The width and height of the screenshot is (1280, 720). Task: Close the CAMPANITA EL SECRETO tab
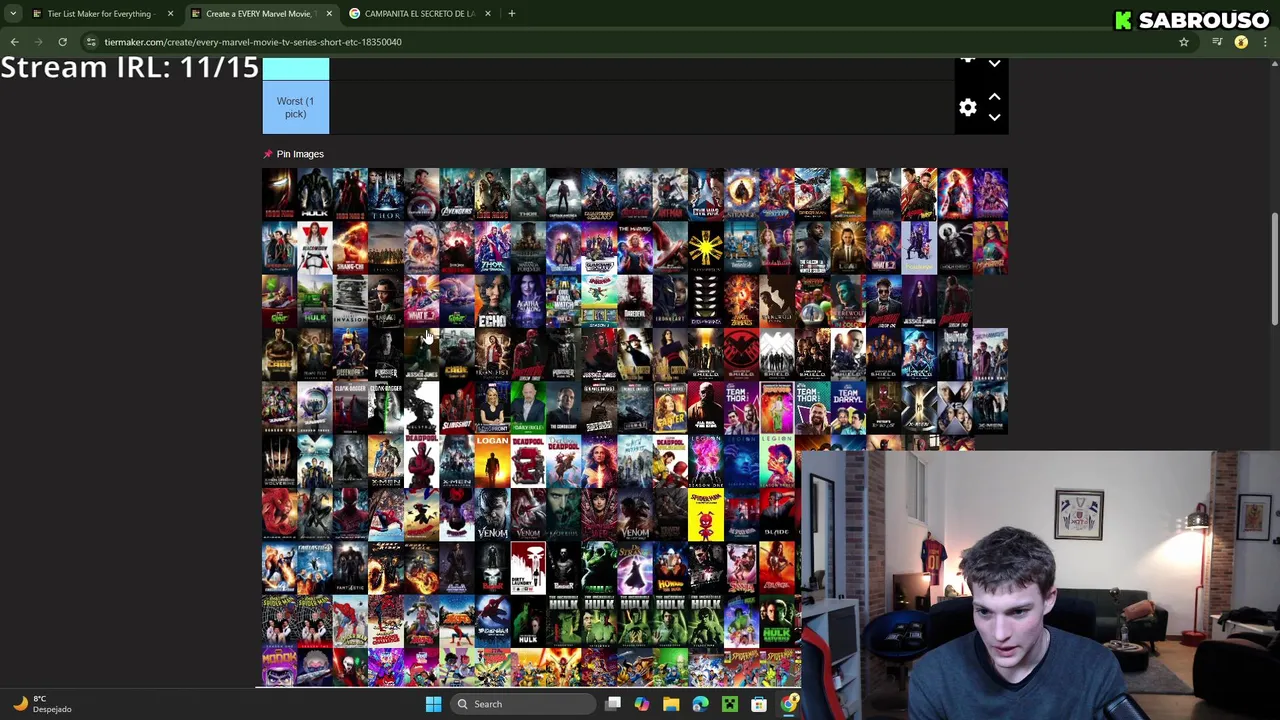click(x=487, y=14)
